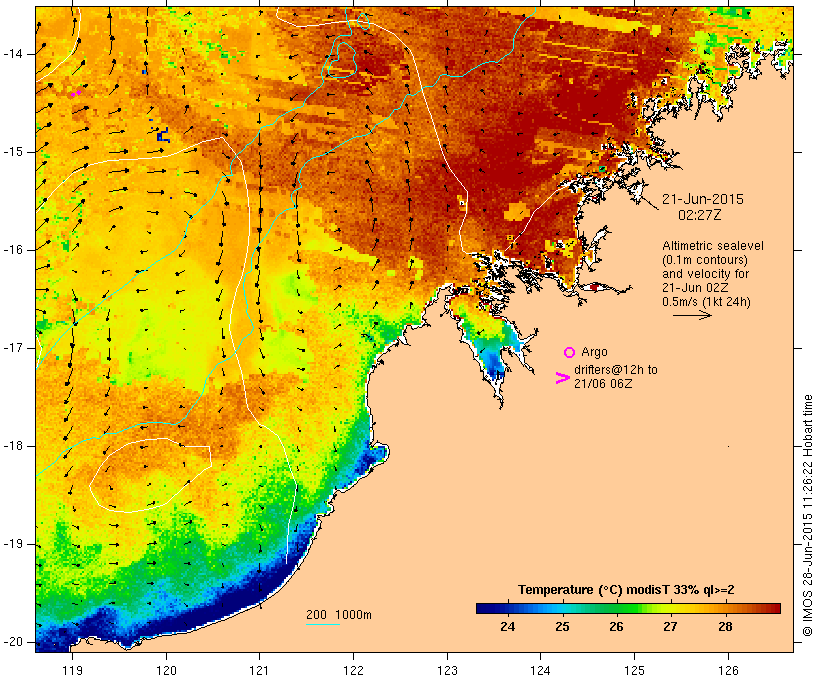820x680 pixels.
Task: Click the '200 1000m' depth contour label
Action: 339,615
